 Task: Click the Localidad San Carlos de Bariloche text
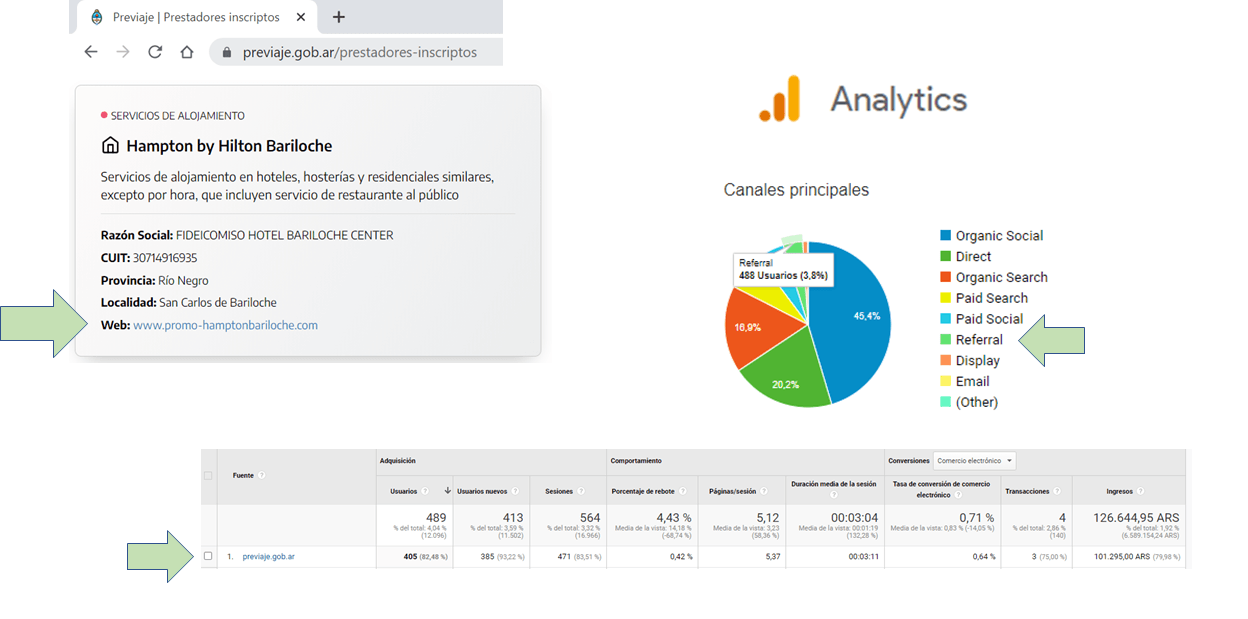pyautogui.click(x=189, y=303)
